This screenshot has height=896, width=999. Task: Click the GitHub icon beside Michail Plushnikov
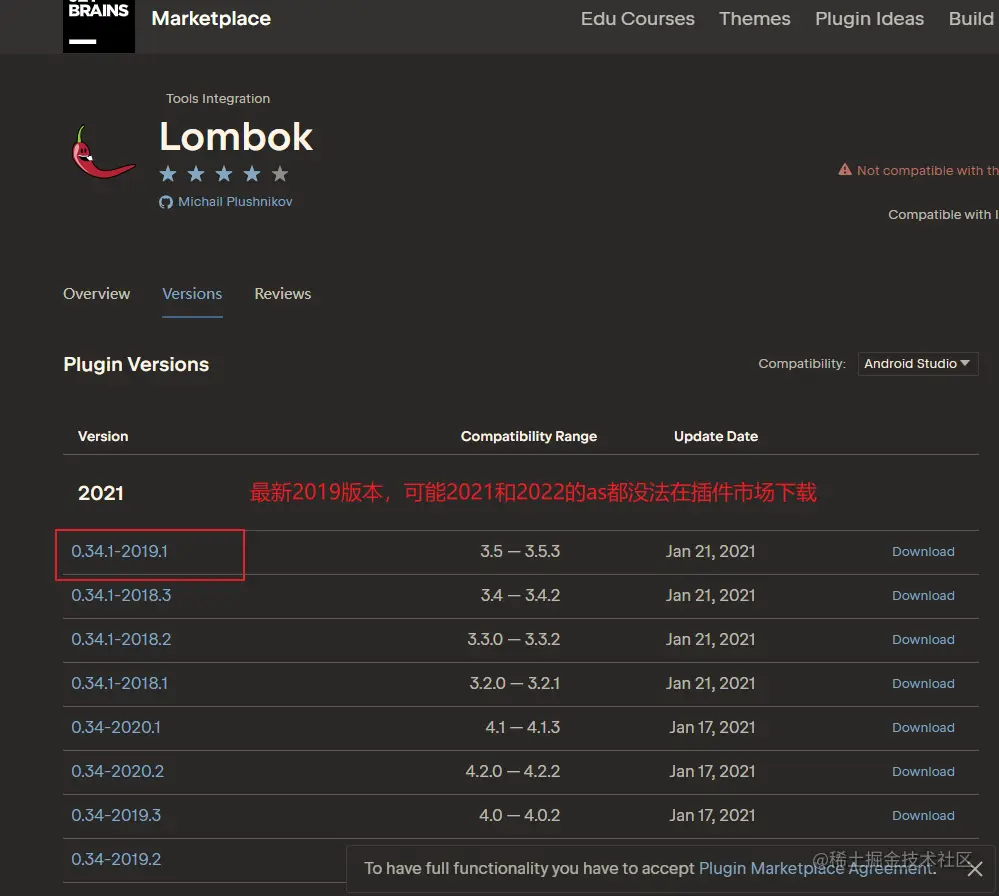pos(166,202)
